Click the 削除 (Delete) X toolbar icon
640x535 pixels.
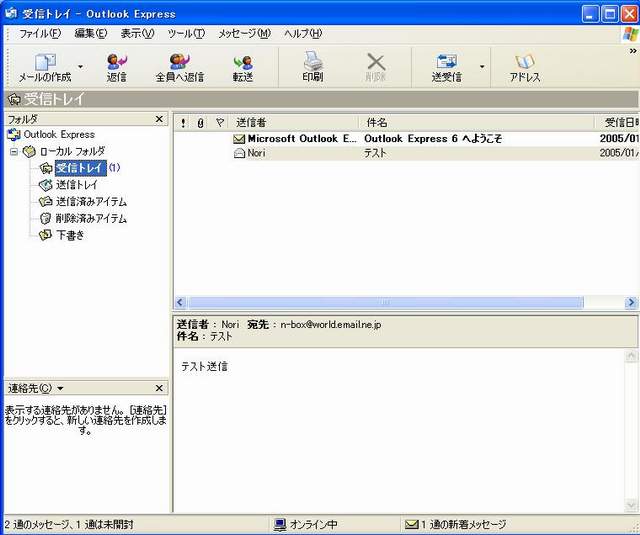pos(376,62)
